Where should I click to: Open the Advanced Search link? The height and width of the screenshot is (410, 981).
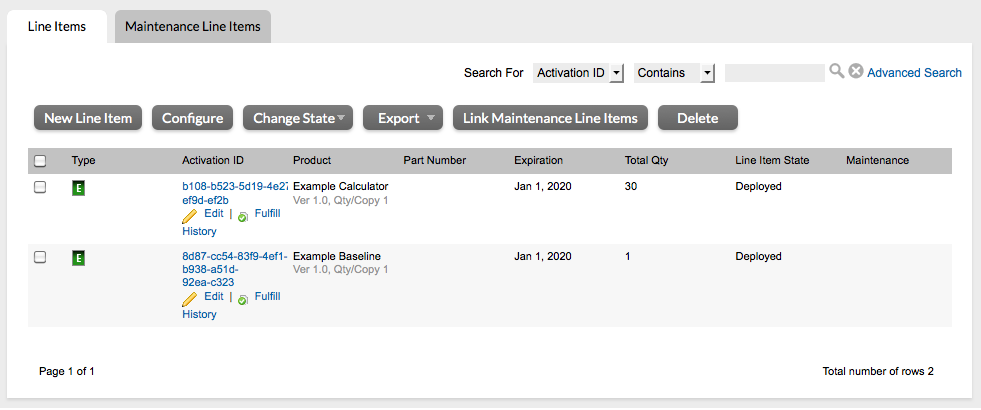tap(914, 73)
